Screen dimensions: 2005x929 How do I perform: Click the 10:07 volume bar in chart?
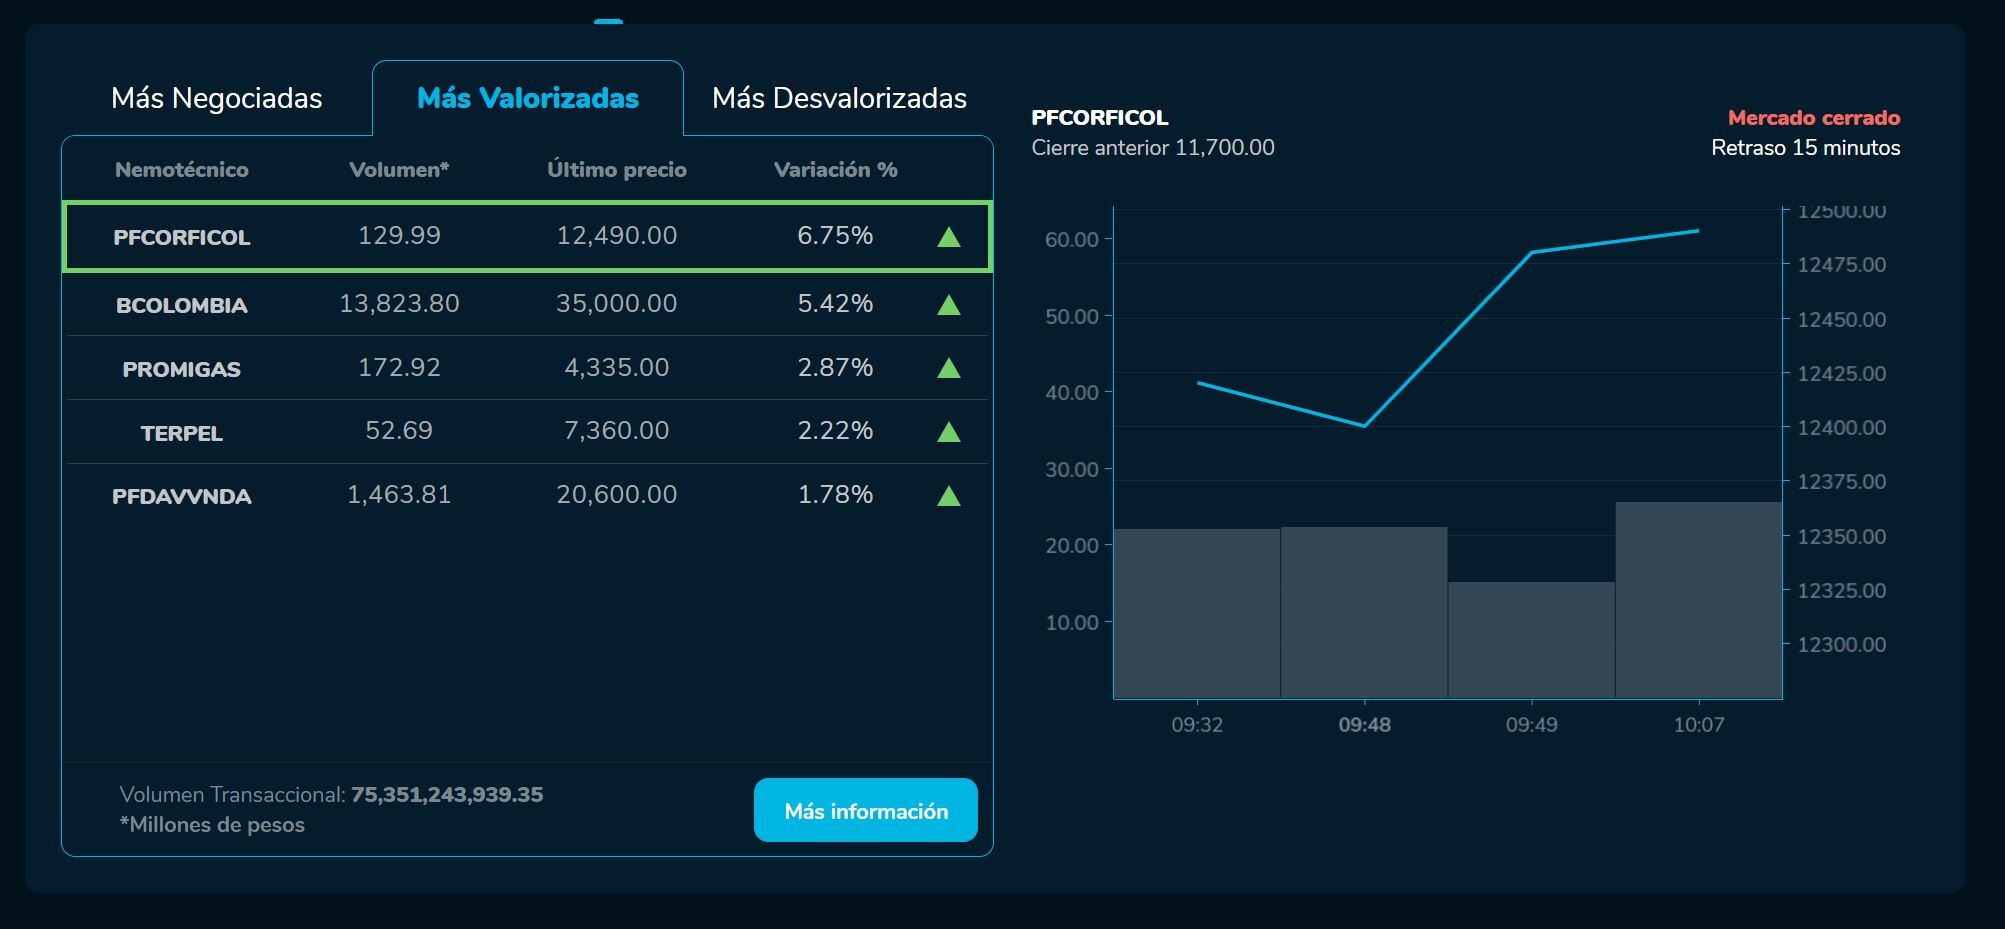[1698, 600]
